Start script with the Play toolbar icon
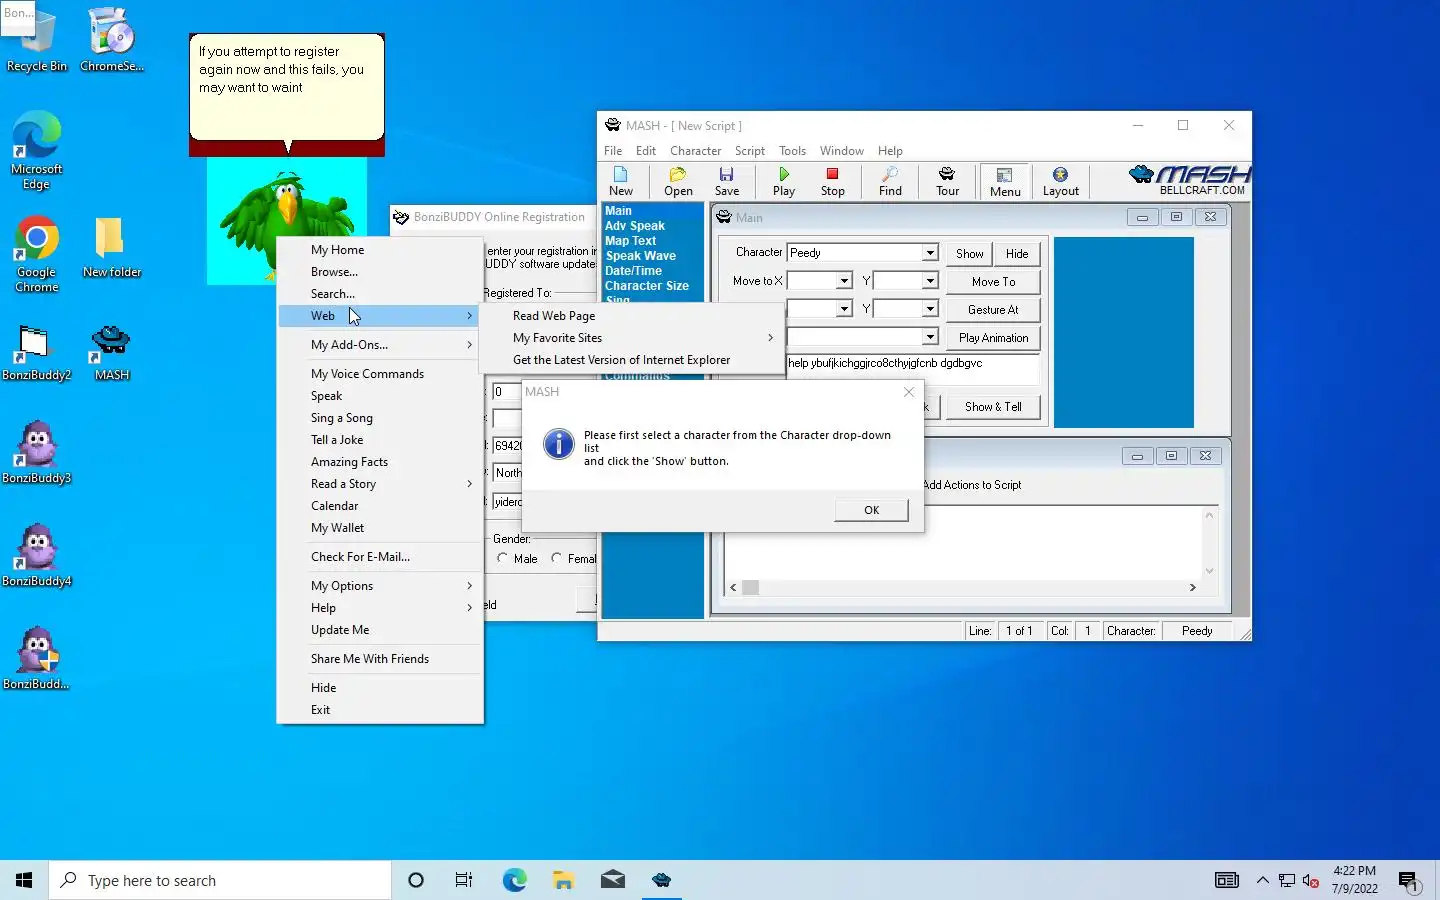 [x=784, y=182]
